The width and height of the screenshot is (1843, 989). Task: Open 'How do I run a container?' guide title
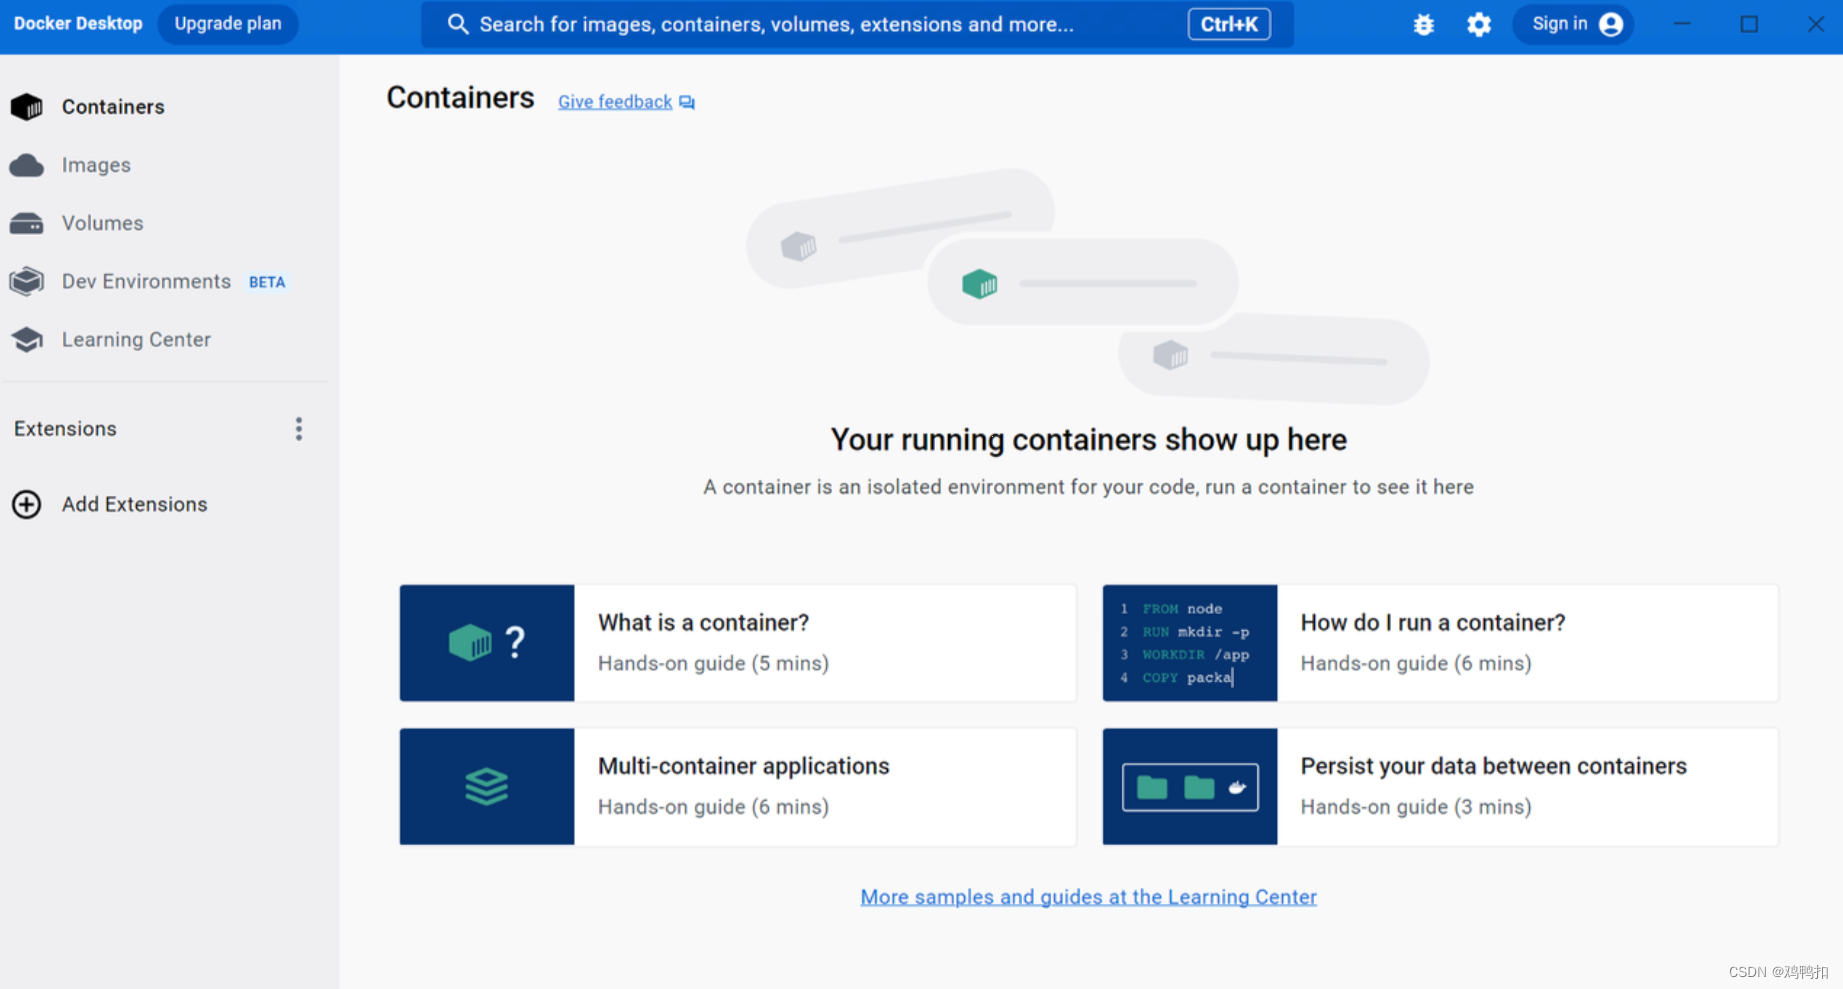(1432, 623)
